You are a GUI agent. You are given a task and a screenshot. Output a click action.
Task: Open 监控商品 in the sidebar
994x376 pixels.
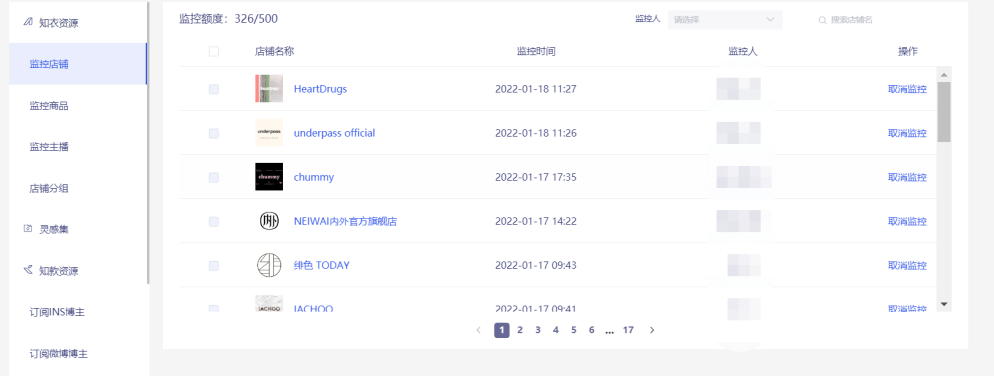point(49,106)
